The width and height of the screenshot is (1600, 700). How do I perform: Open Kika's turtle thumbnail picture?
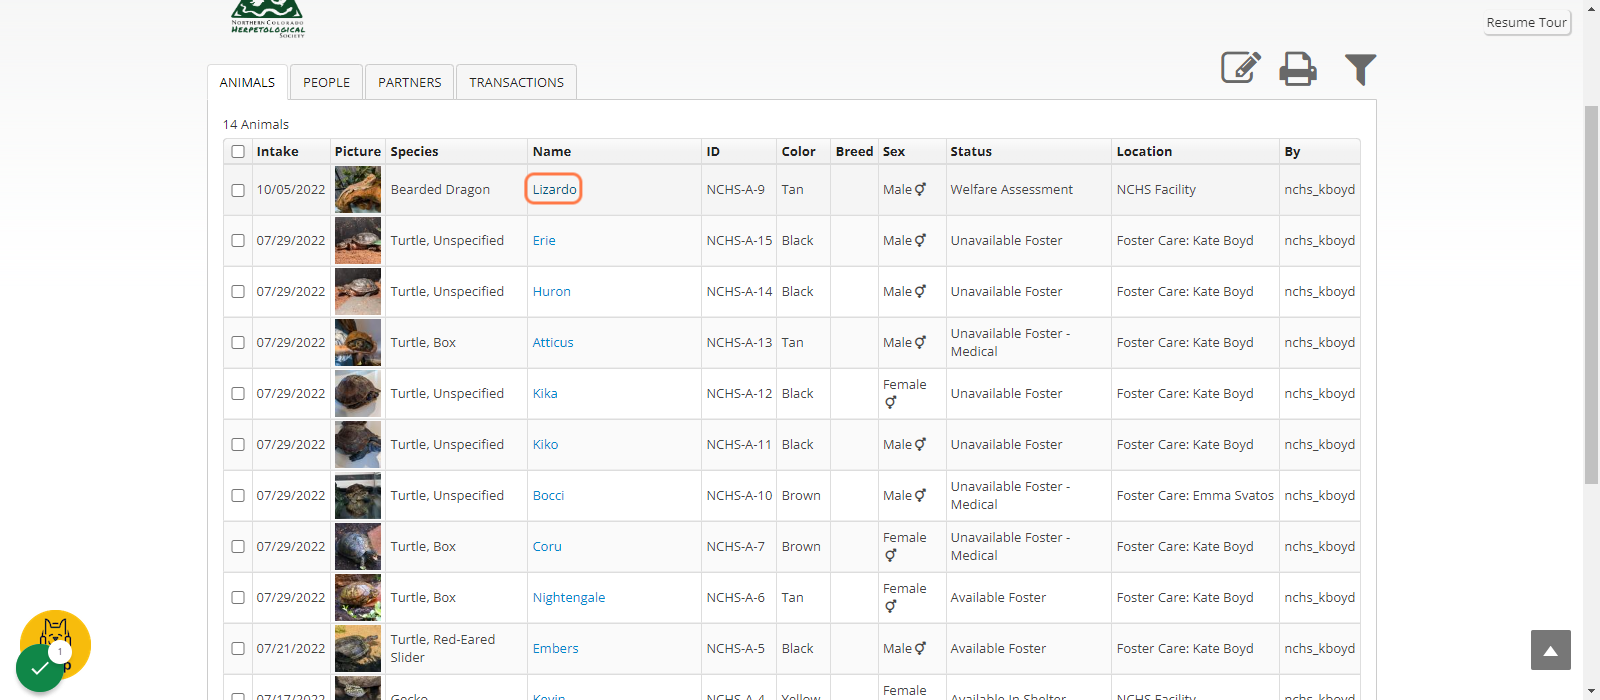(x=358, y=394)
